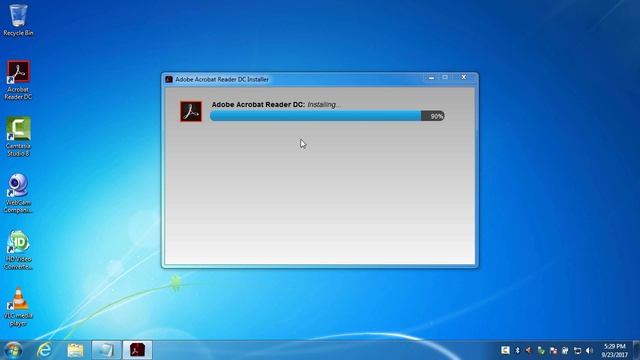Click the red speaker tray icon
640x360 pixels.
click(x=529, y=350)
